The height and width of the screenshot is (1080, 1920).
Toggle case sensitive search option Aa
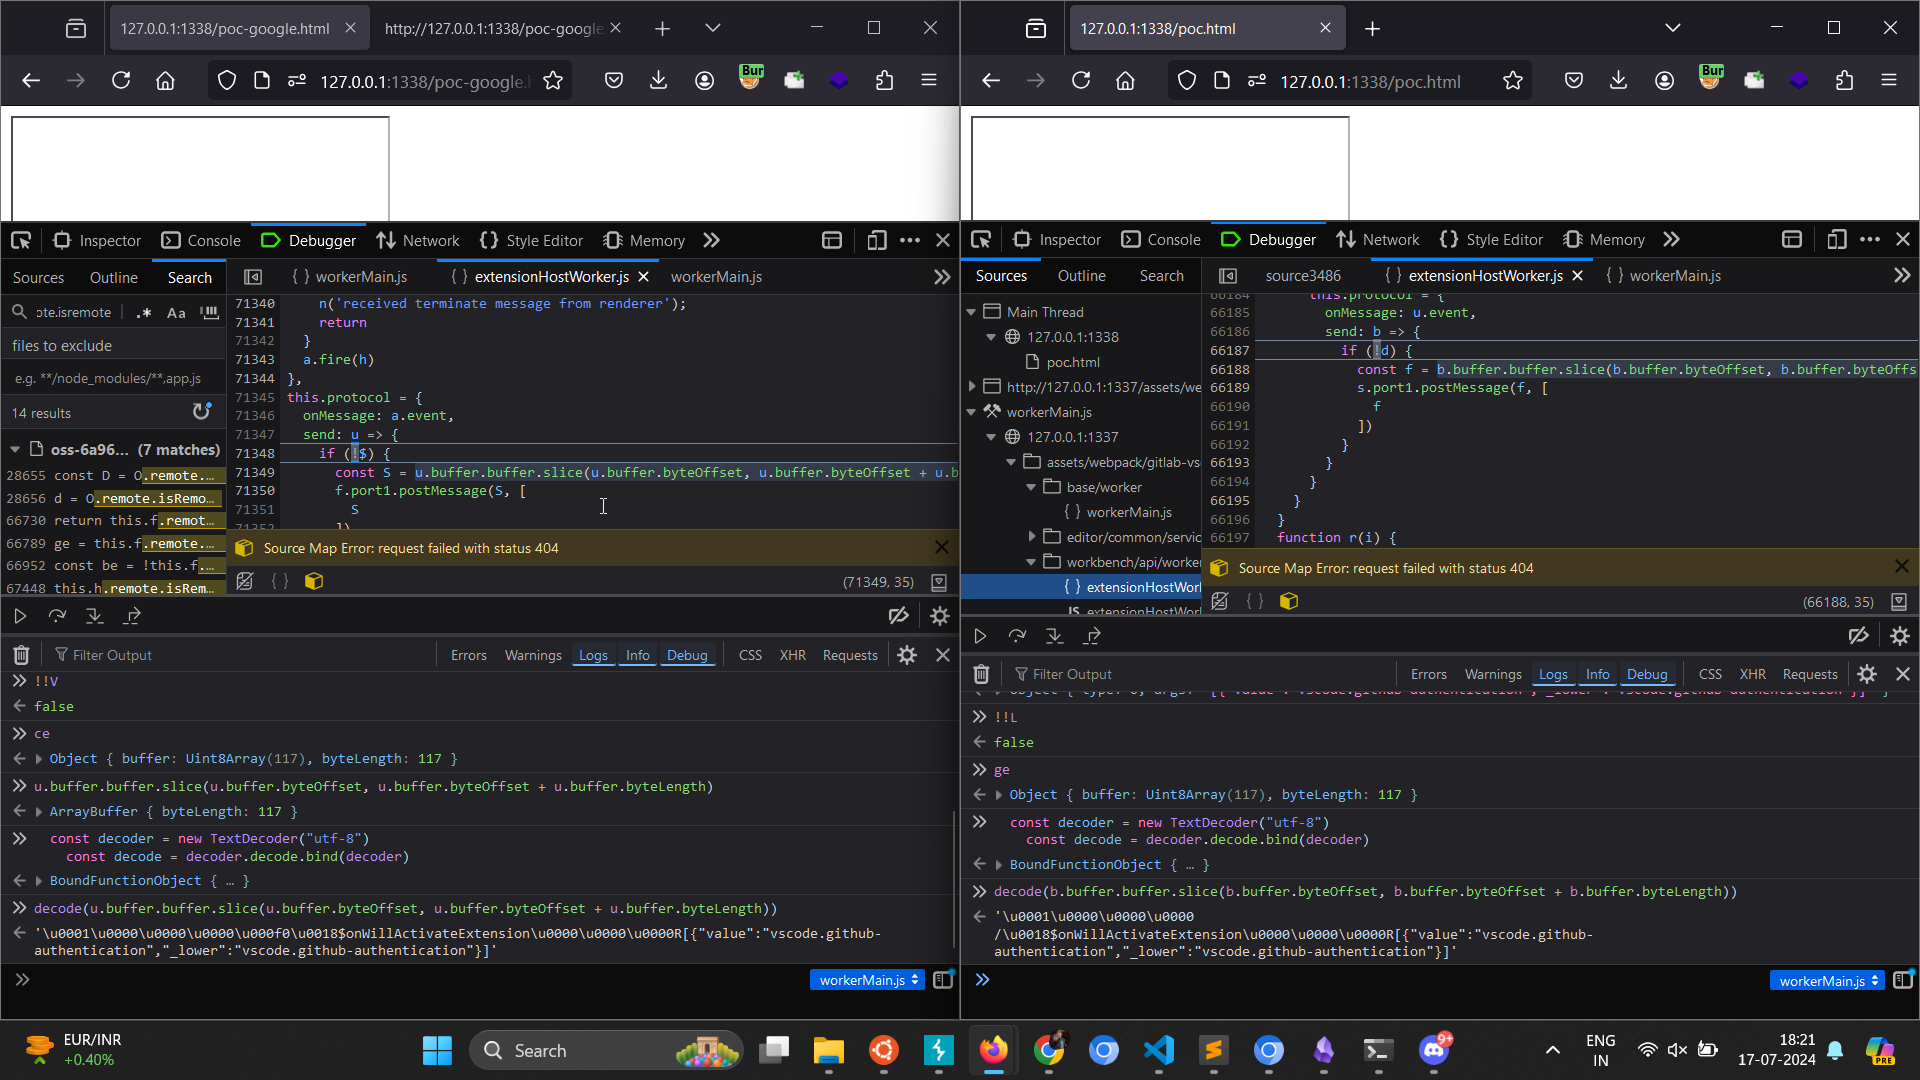tap(176, 312)
